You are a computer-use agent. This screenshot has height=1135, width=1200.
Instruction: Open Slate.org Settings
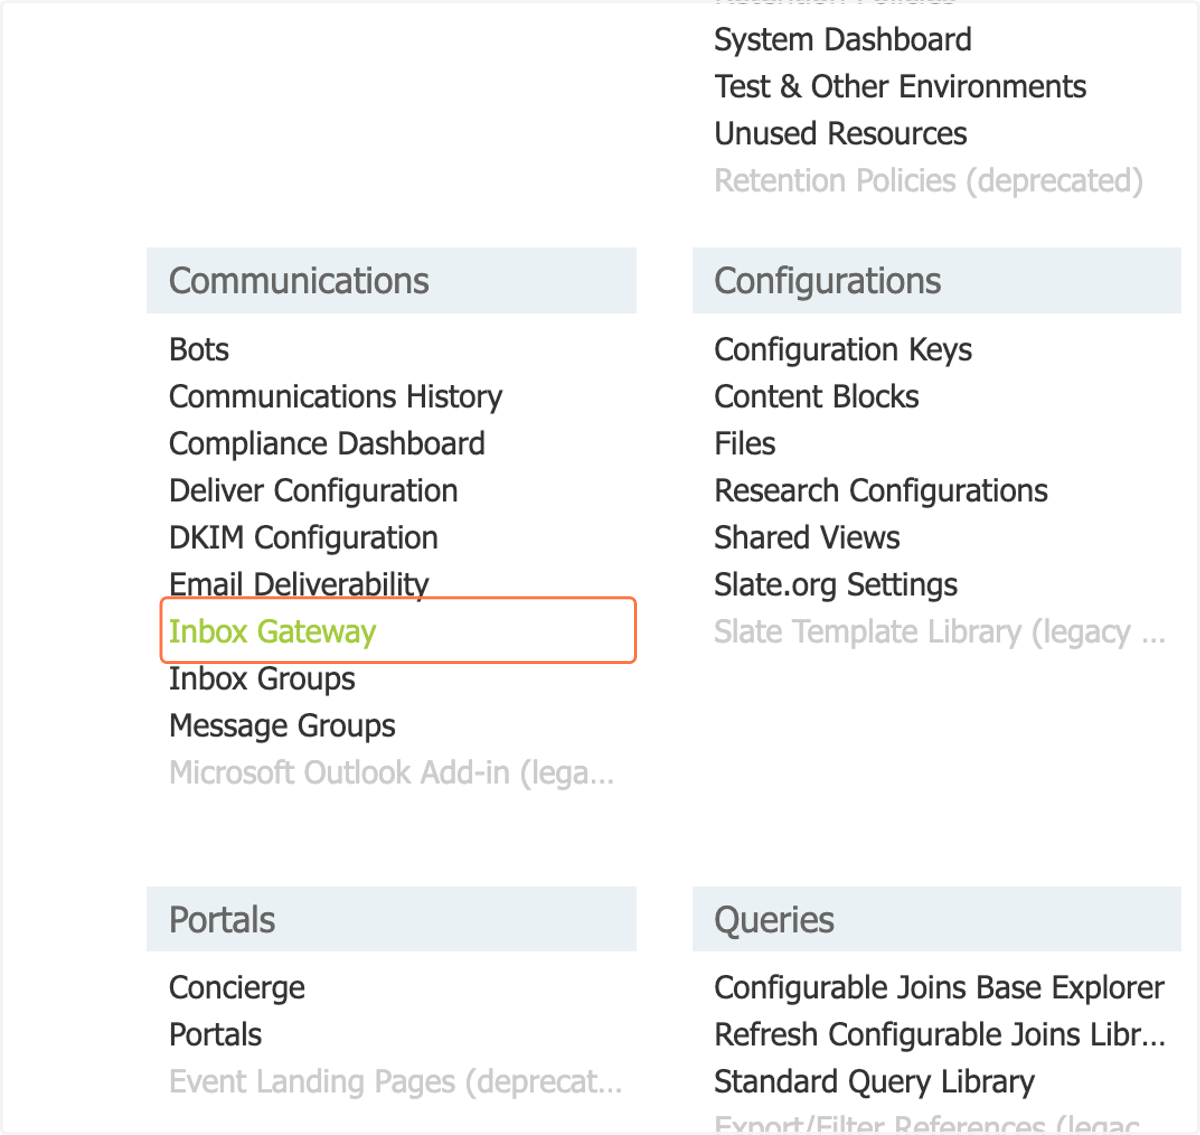click(836, 585)
